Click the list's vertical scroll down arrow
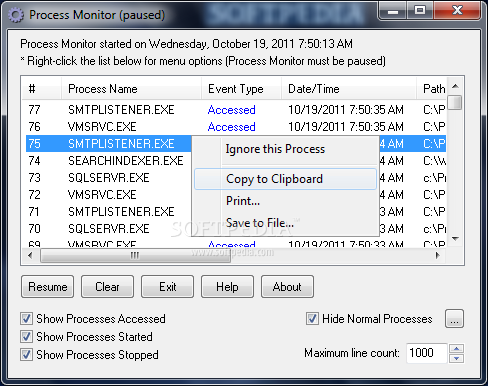488x386 pixels. click(455, 239)
